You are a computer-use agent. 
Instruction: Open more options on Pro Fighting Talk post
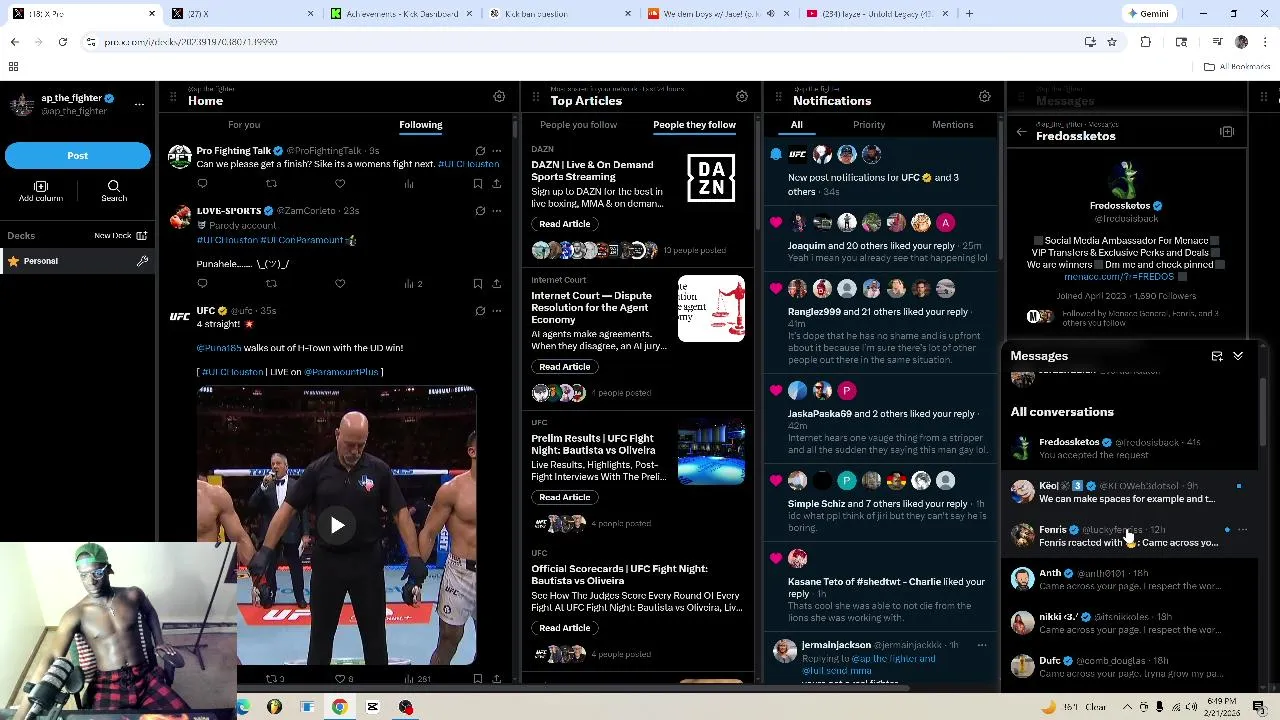(x=497, y=151)
